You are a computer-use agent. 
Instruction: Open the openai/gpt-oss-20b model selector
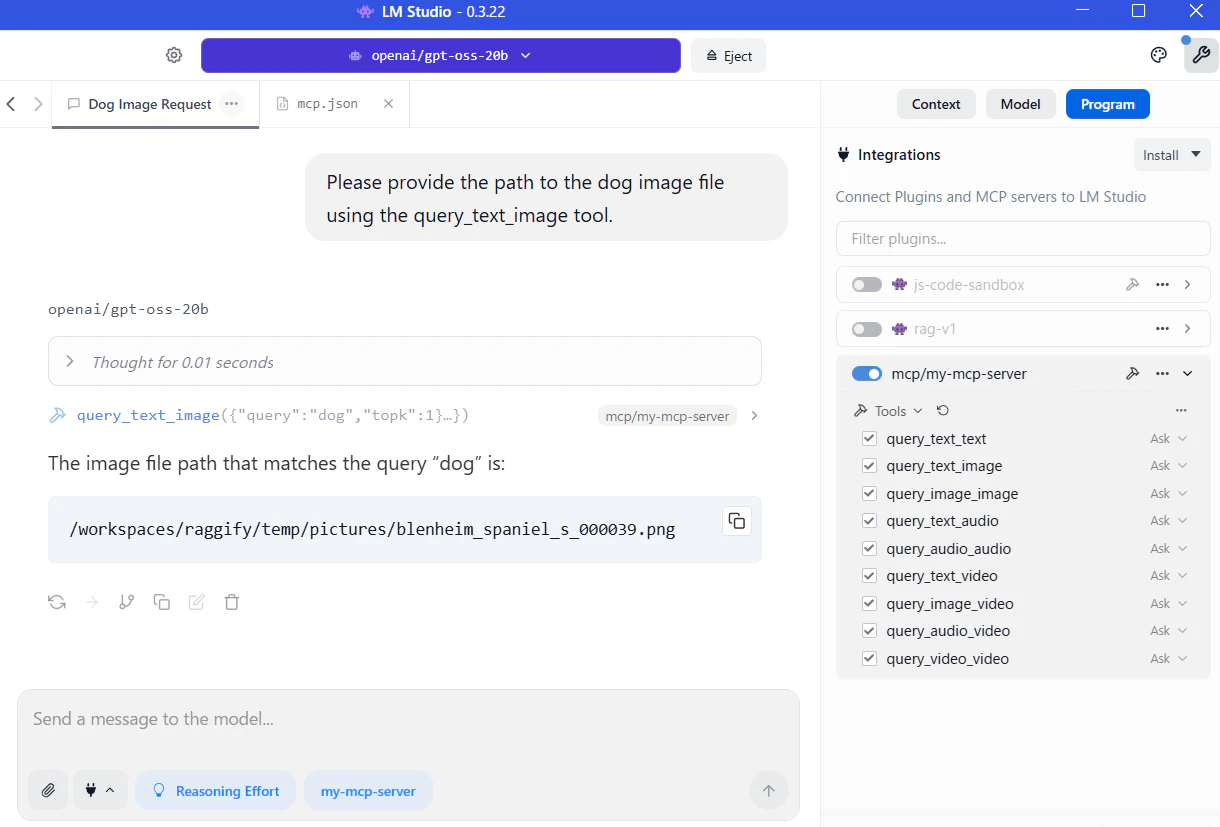coord(441,56)
